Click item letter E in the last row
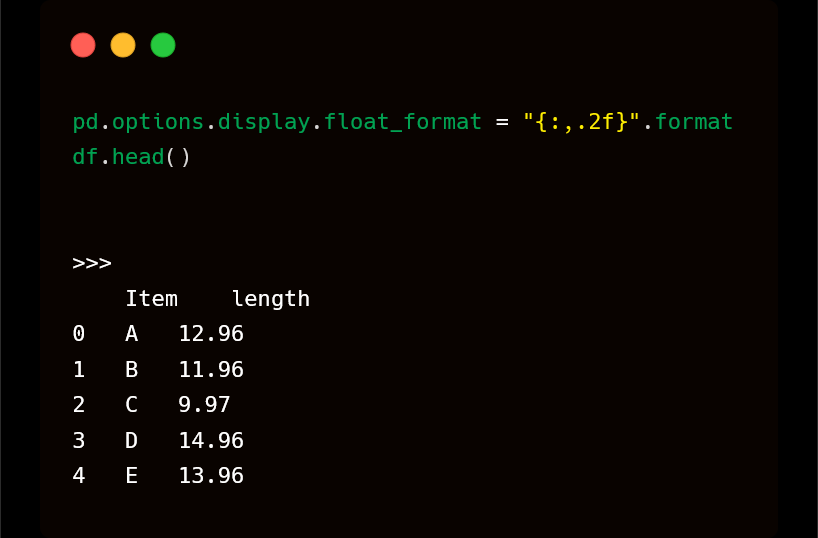The height and width of the screenshot is (538, 818). point(132,476)
